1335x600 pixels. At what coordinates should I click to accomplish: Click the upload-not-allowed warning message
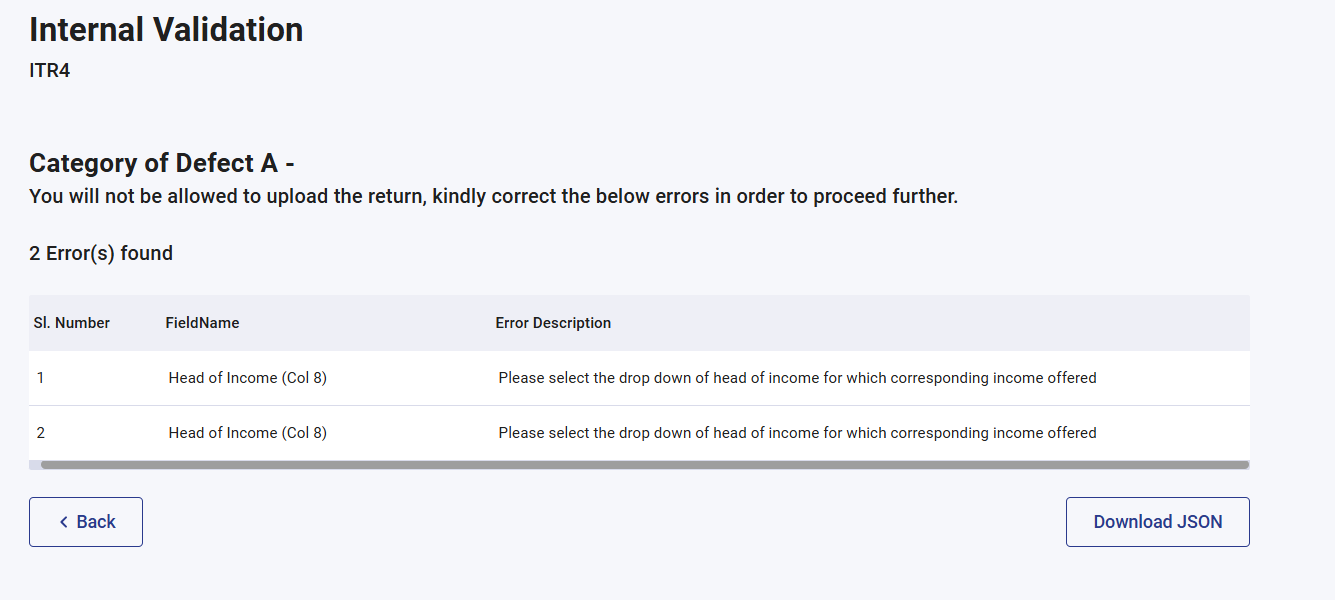[493, 196]
